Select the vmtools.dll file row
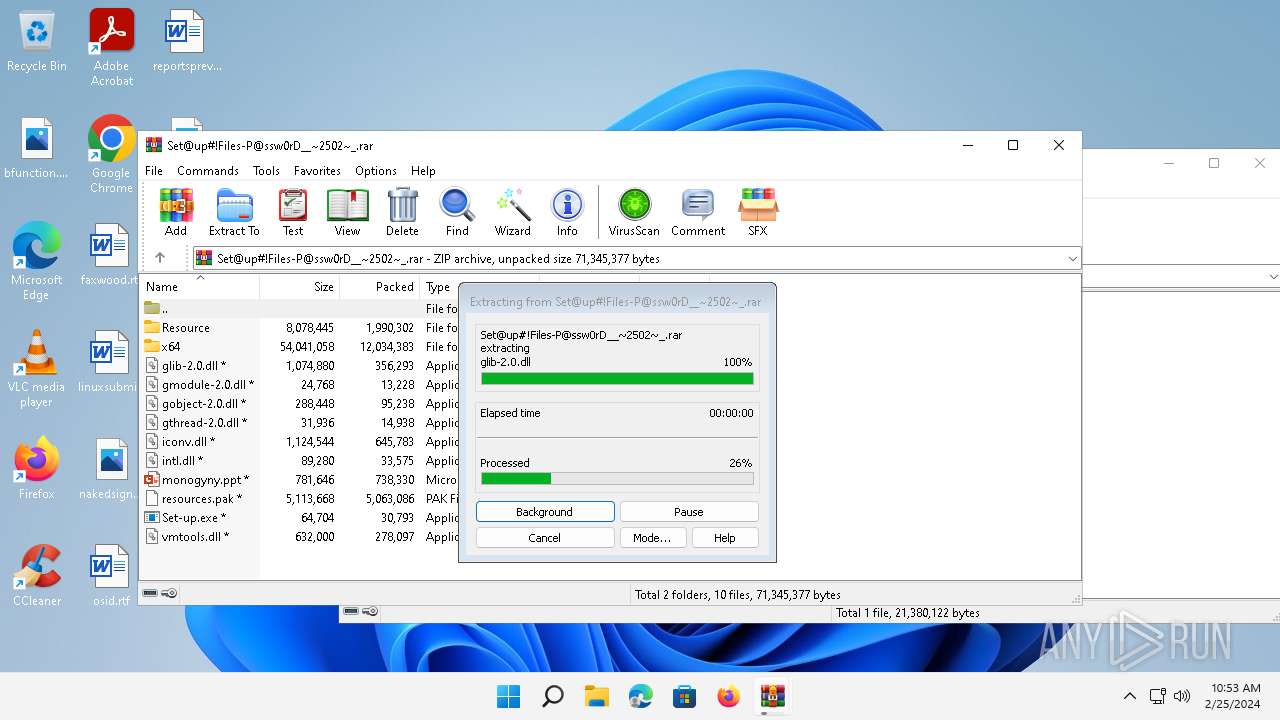 pyautogui.click(x=299, y=536)
